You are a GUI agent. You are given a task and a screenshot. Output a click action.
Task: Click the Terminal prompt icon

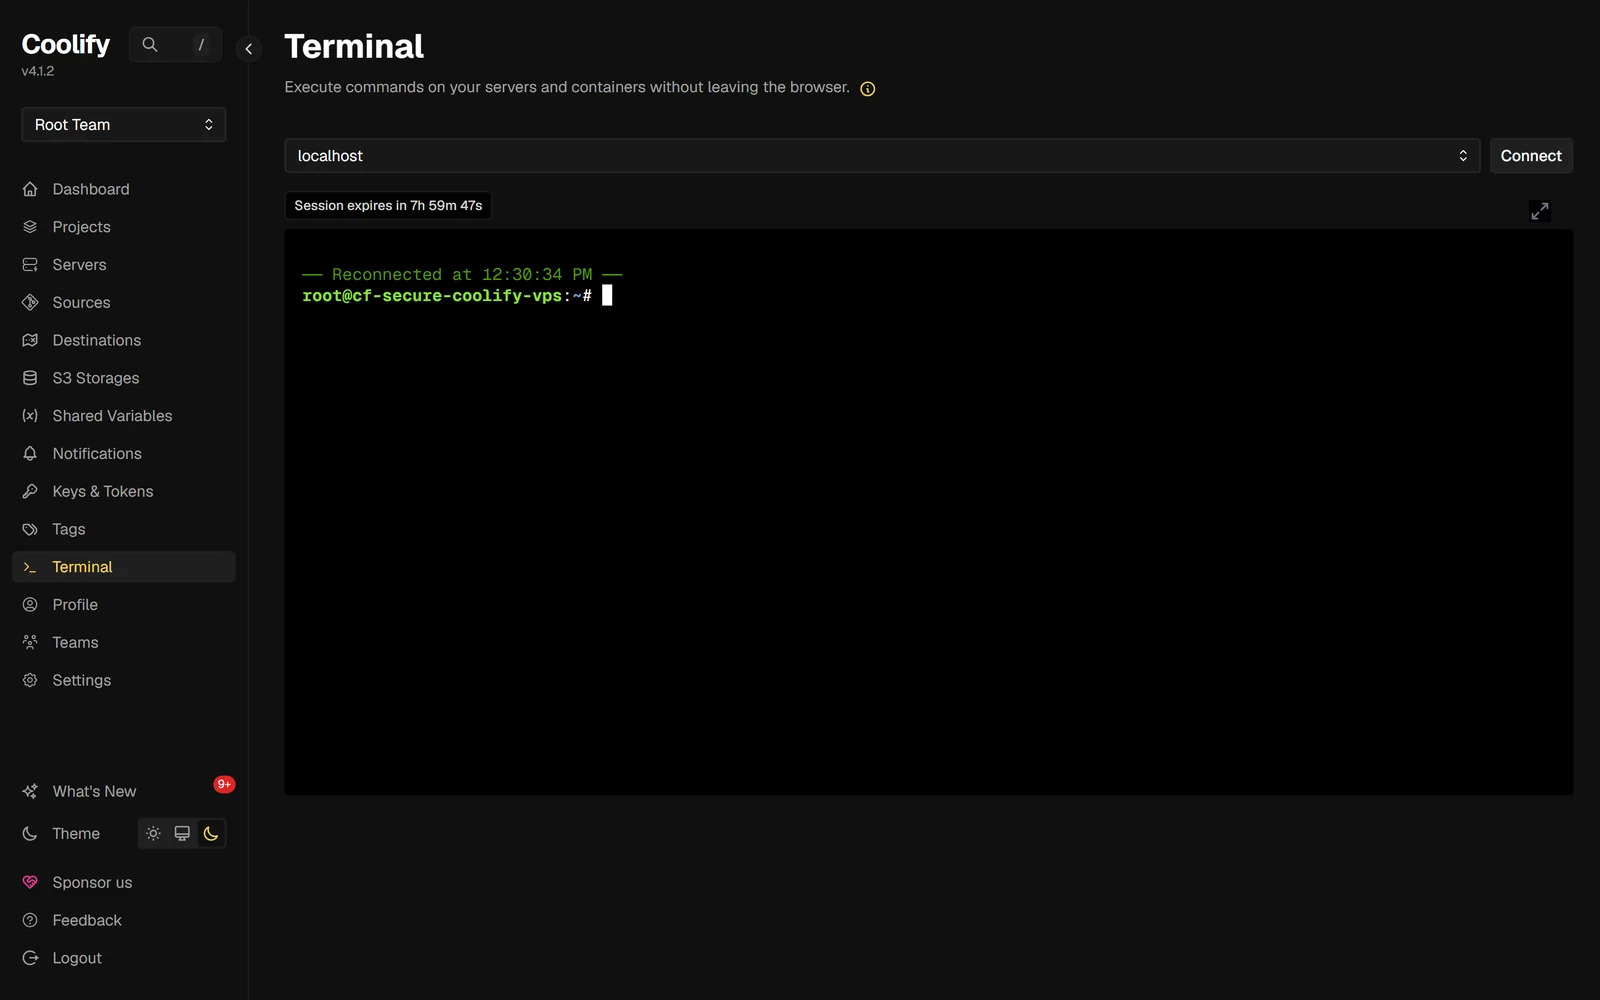coord(30,567)
